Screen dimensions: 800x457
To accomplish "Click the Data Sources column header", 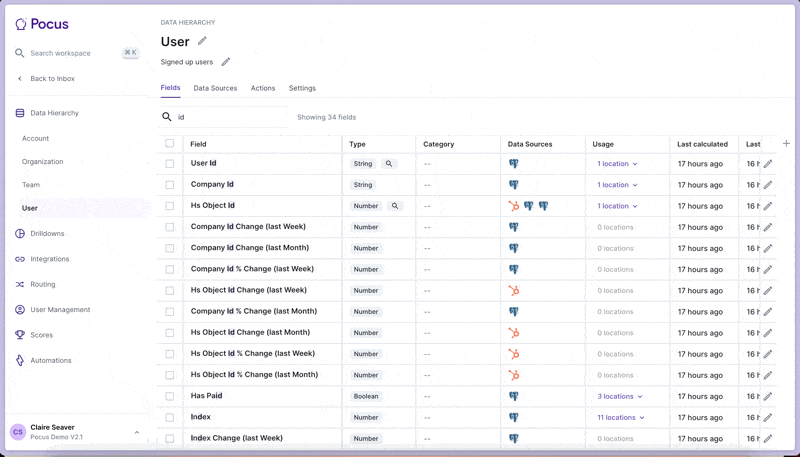I will coord(530,144).
